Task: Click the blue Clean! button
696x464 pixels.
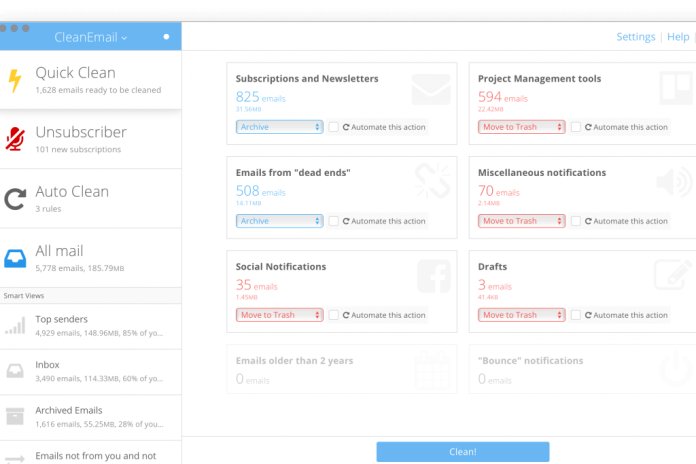Action: 463,452
